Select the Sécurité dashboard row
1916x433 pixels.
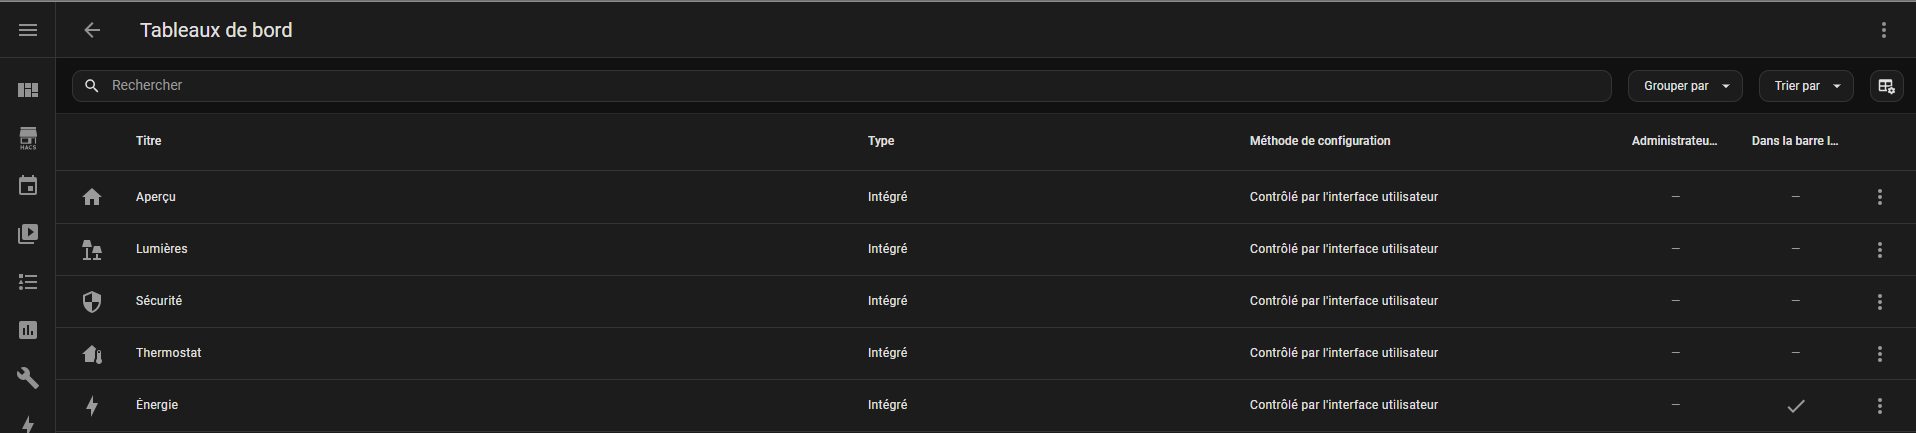(159, 301)
